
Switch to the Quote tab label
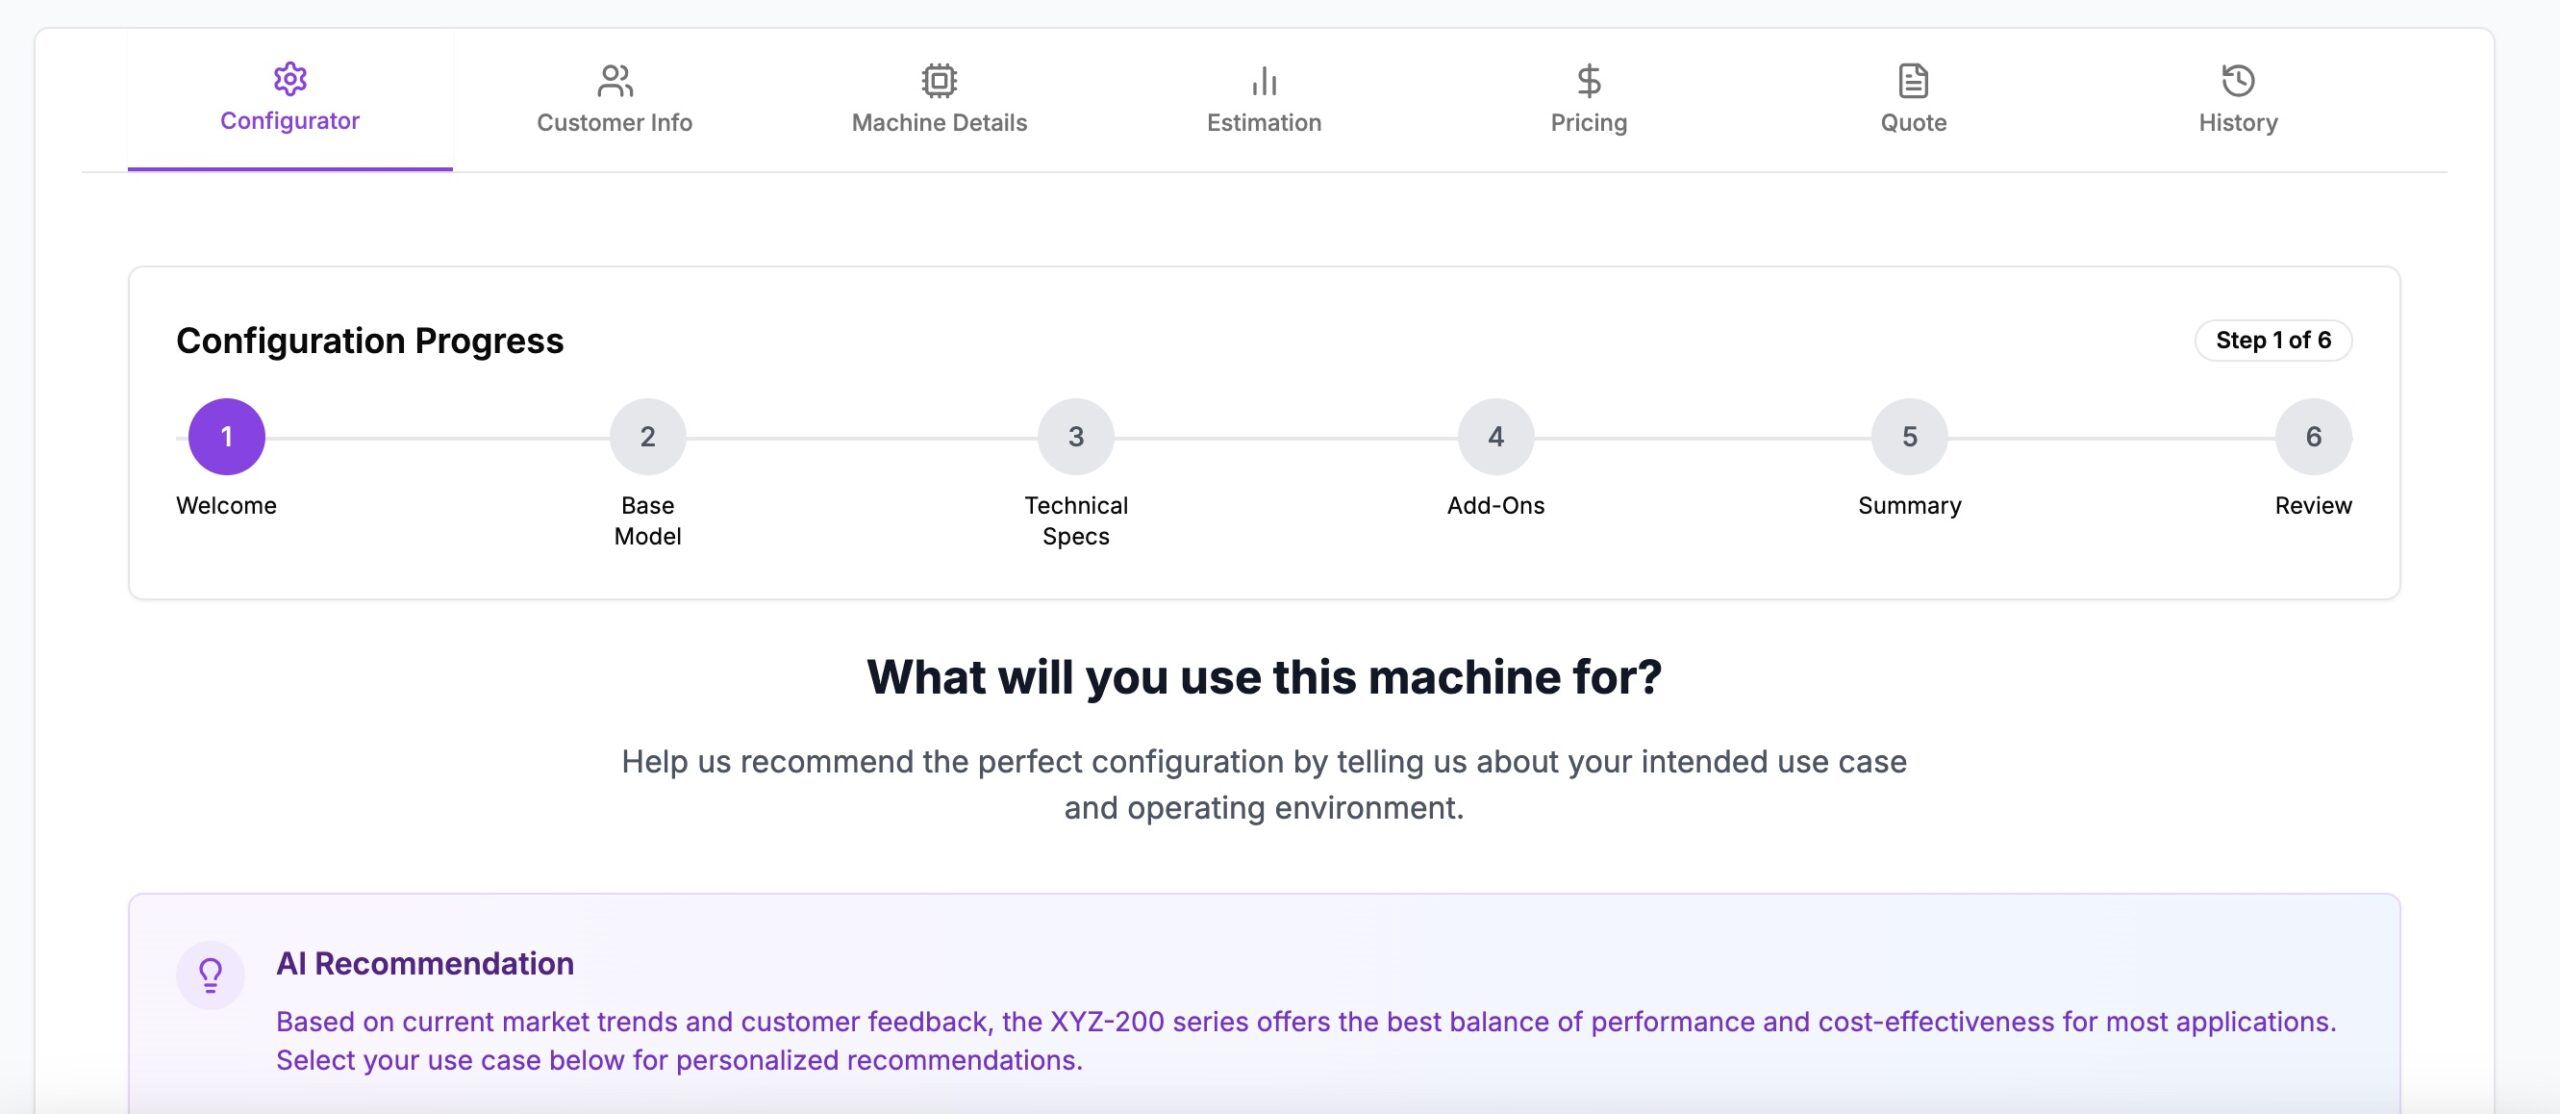(1913, 123)
